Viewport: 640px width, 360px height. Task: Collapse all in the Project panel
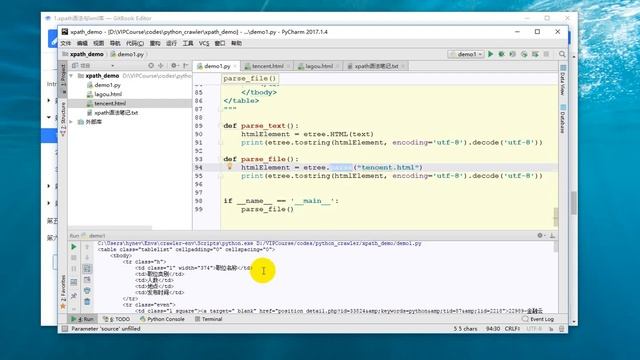tap(161, 65)
